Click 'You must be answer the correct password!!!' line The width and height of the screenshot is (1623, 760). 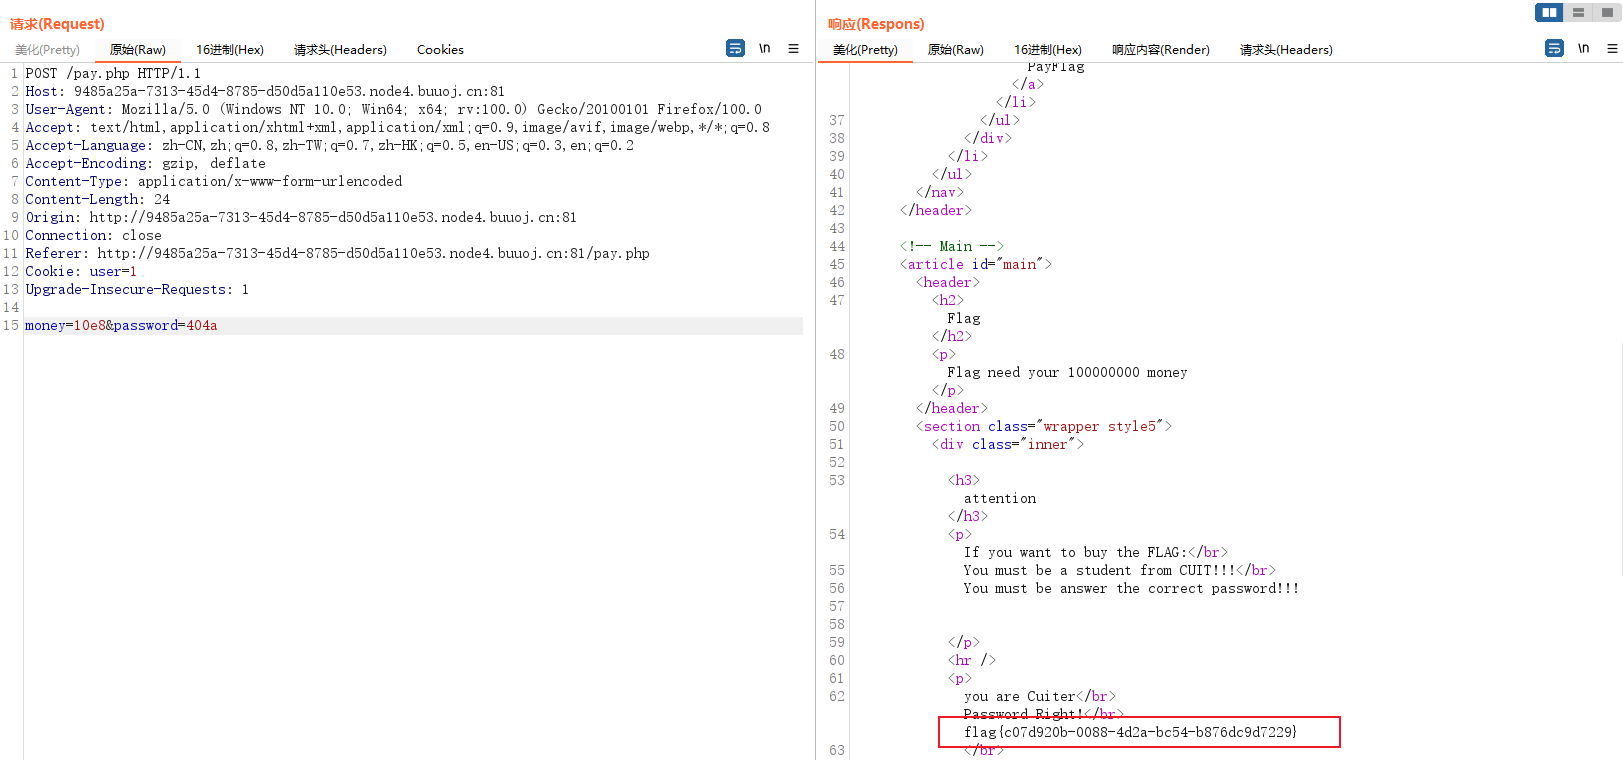point(1131,588)
